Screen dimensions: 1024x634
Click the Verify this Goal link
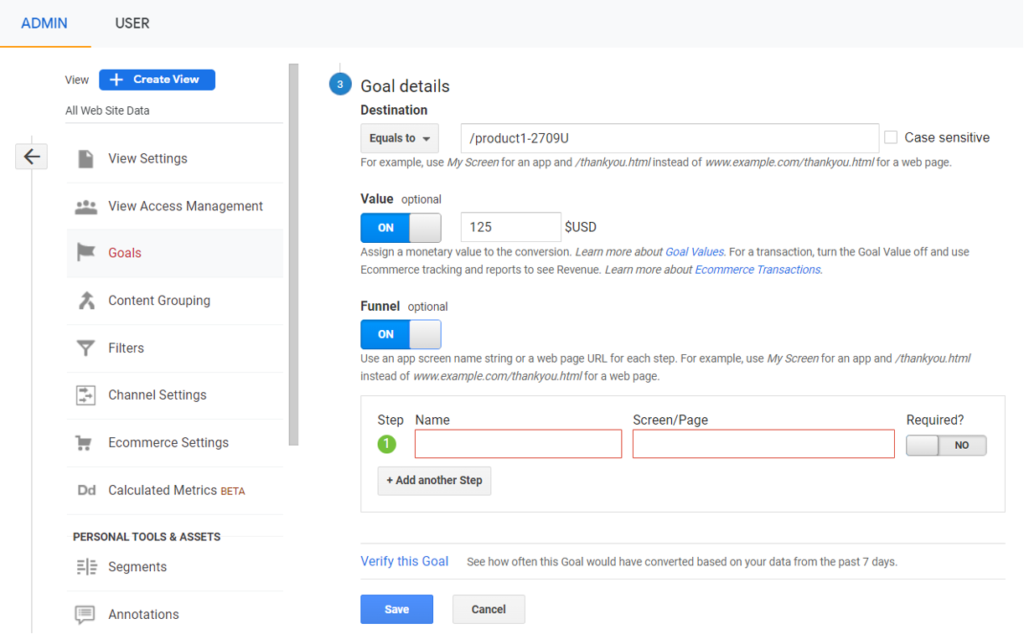[404, 561]
